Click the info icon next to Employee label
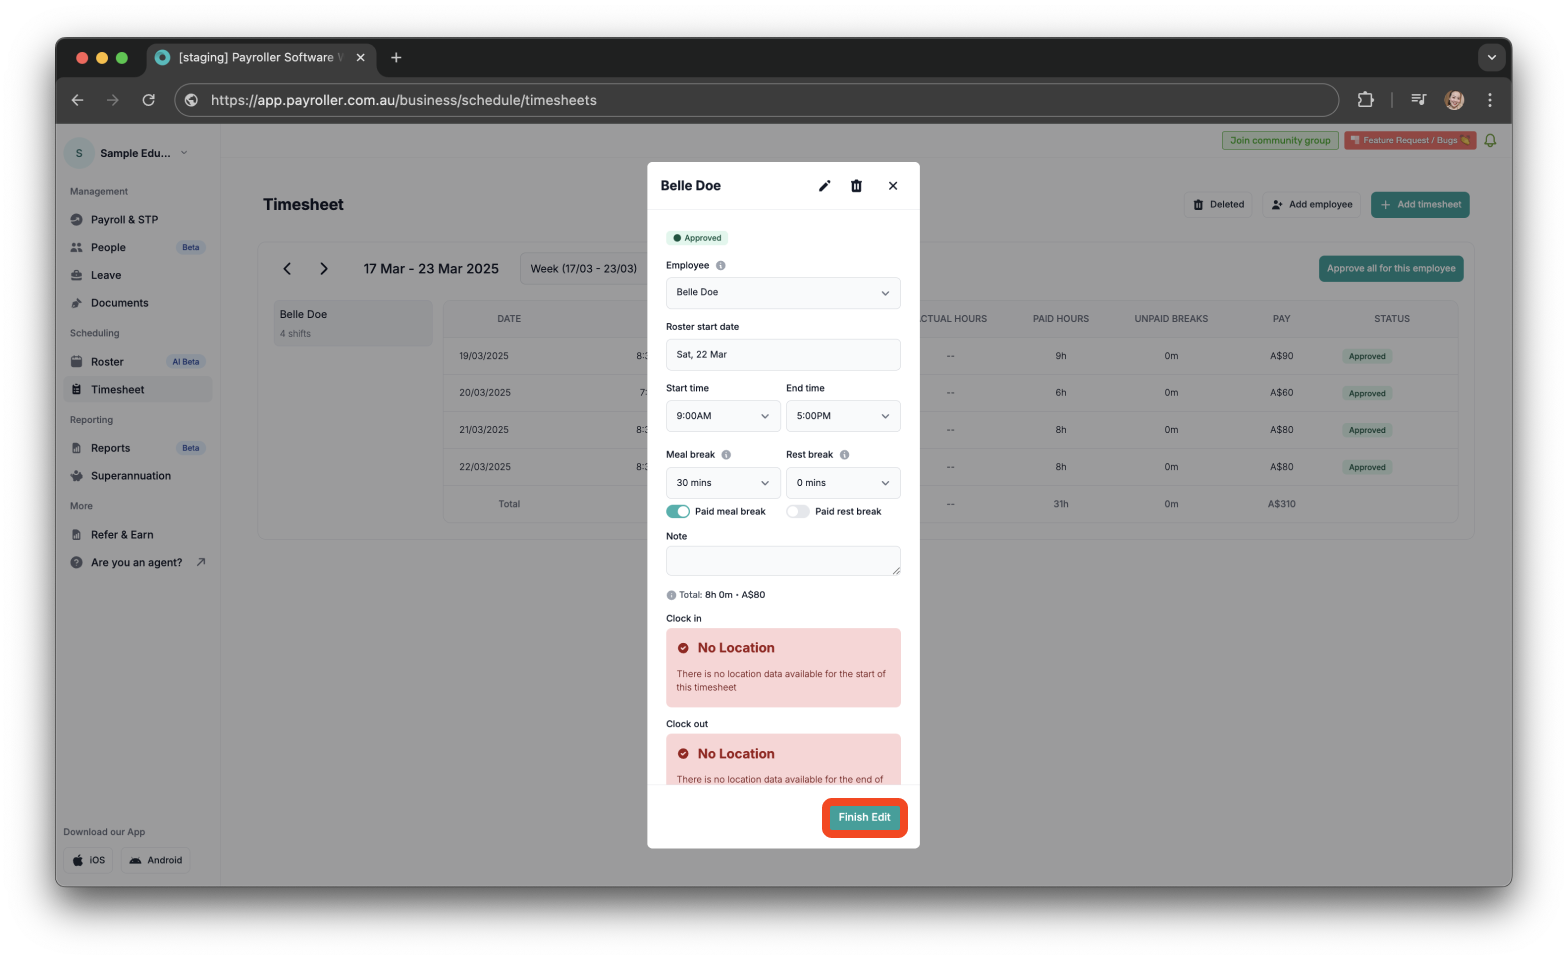The height and width of the screenshot is (960, 1568). [x=721, y=266]
